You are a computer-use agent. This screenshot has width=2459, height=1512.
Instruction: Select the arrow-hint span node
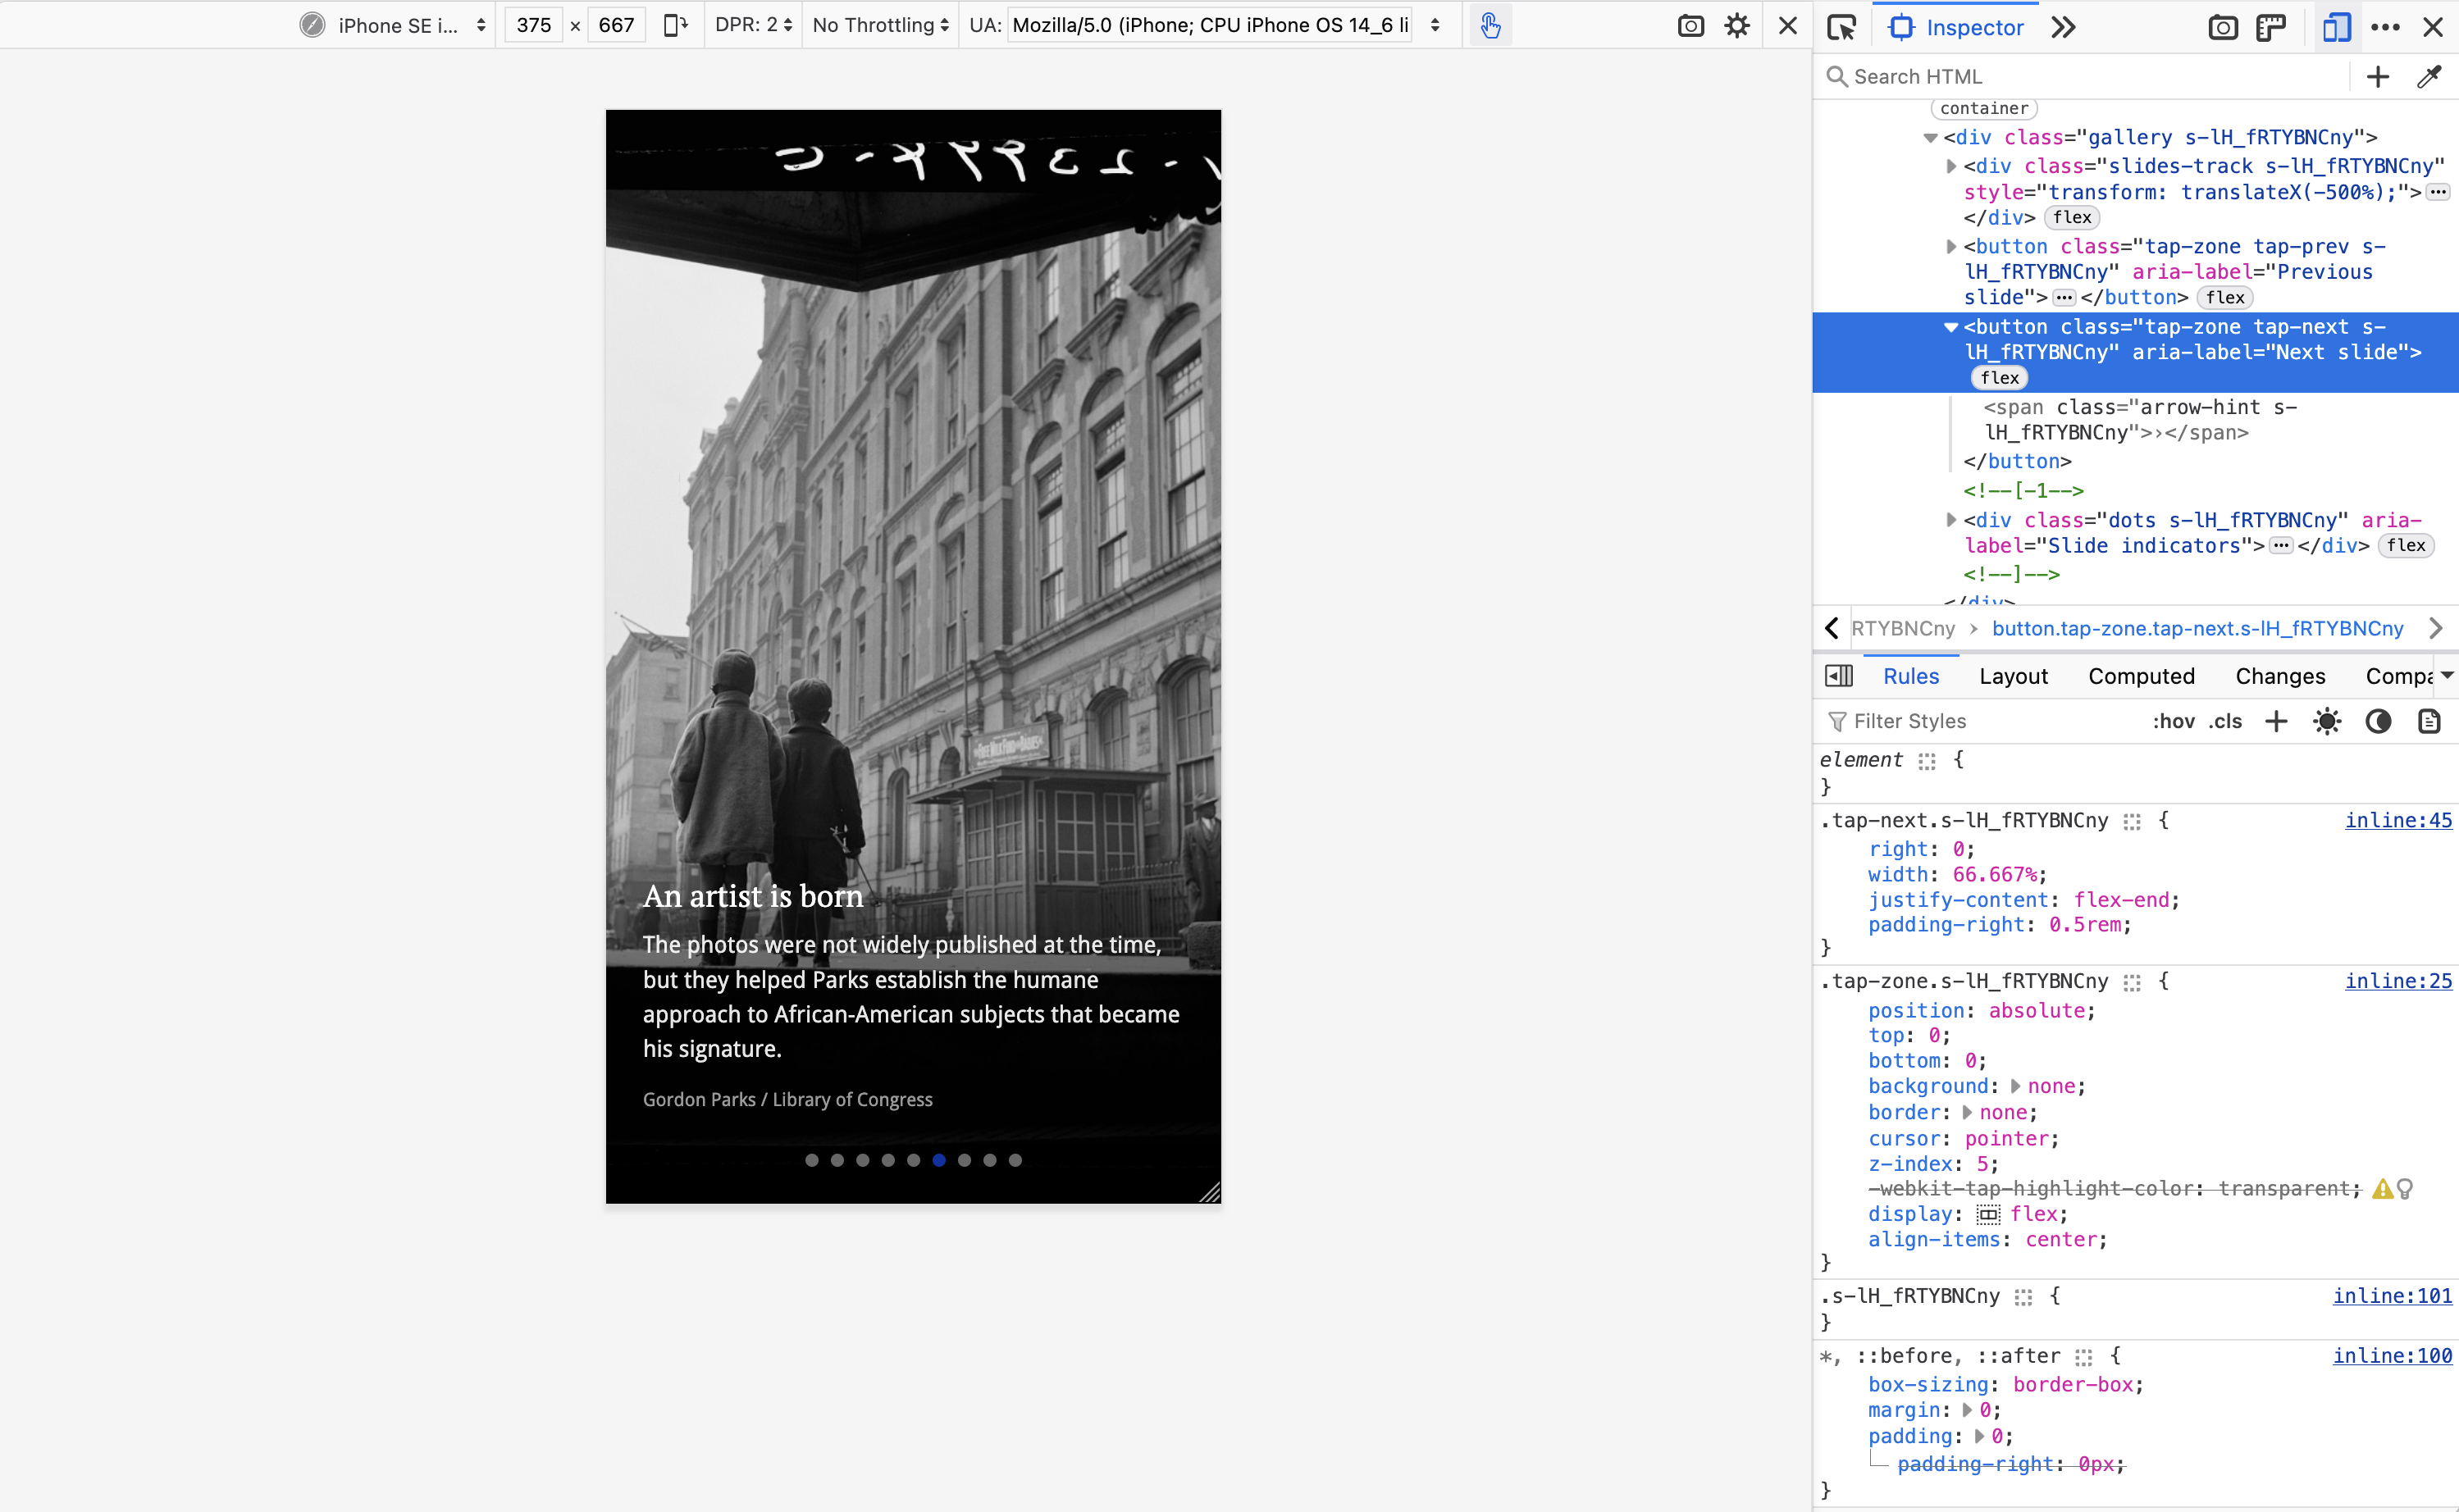(x=2140, y=420)
